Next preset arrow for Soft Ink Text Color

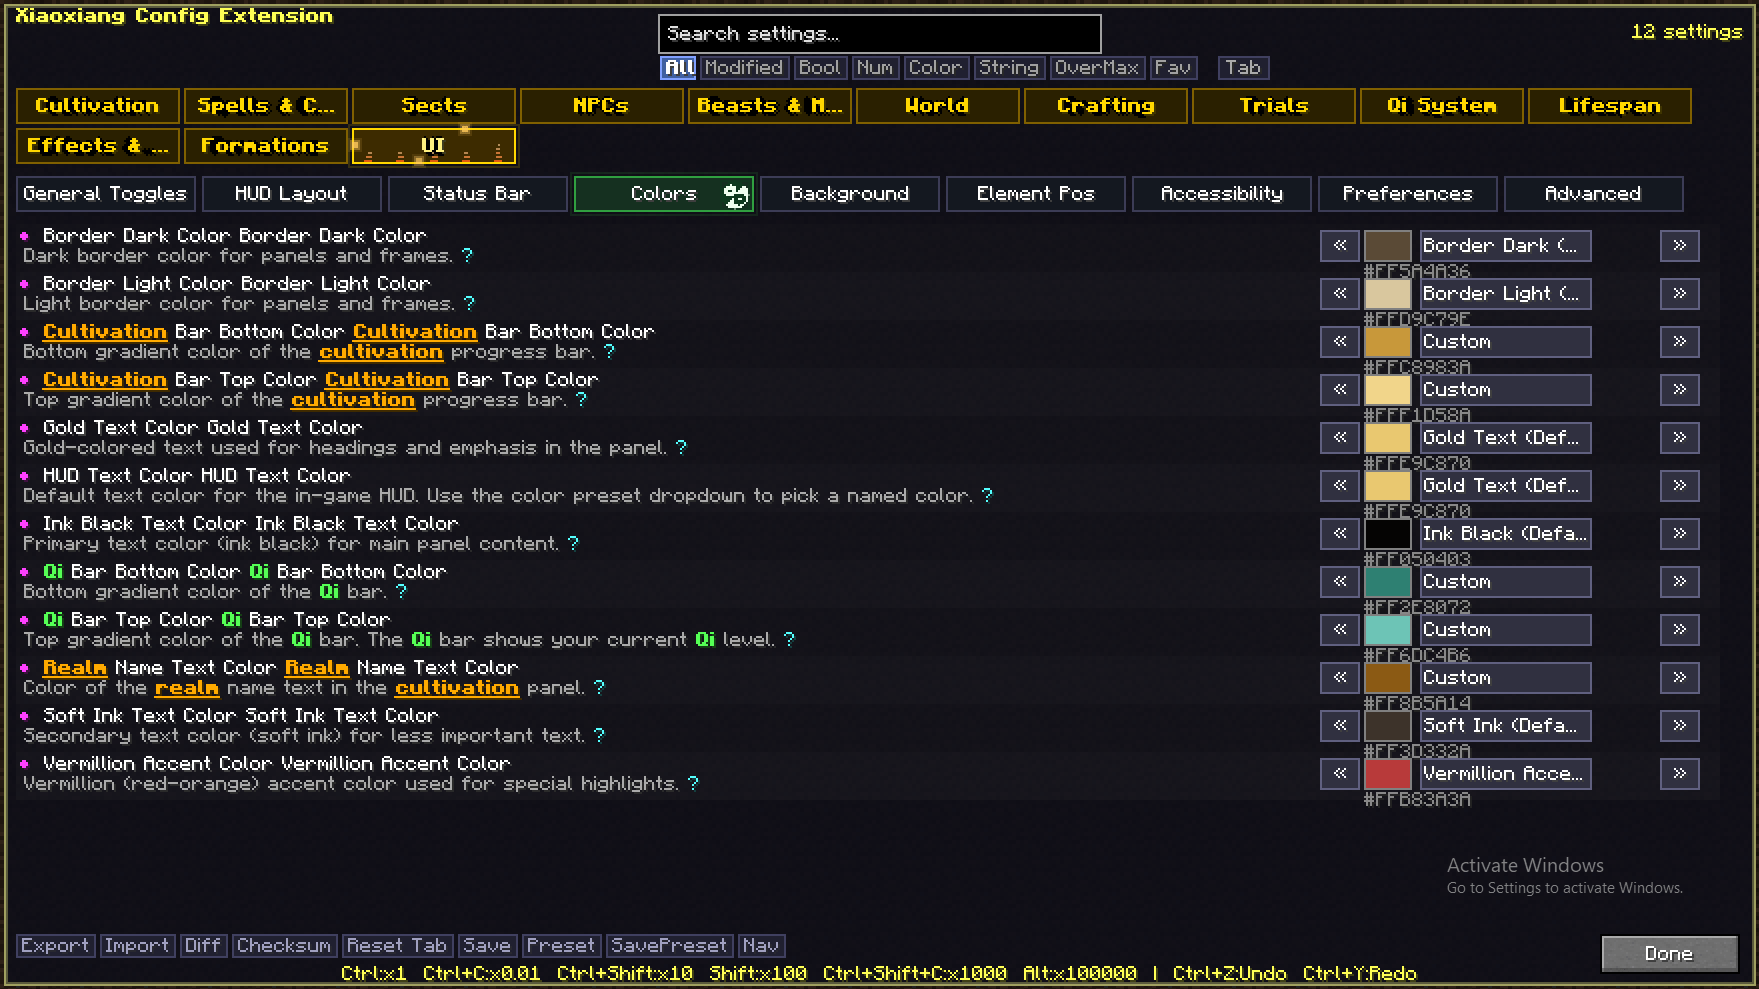(x=1680, y=726)
